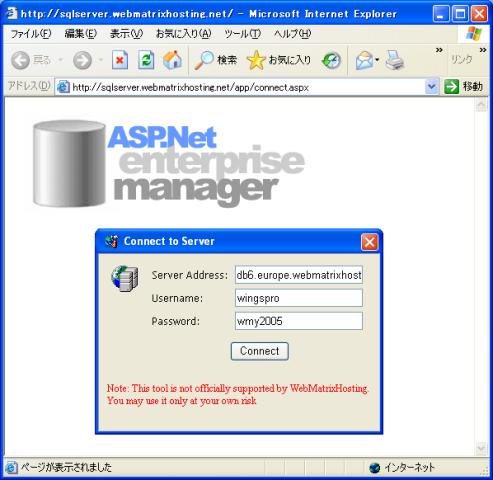Go to the Home page icon
This screenshot has width=493, height=480.
(x=172, y=60)
